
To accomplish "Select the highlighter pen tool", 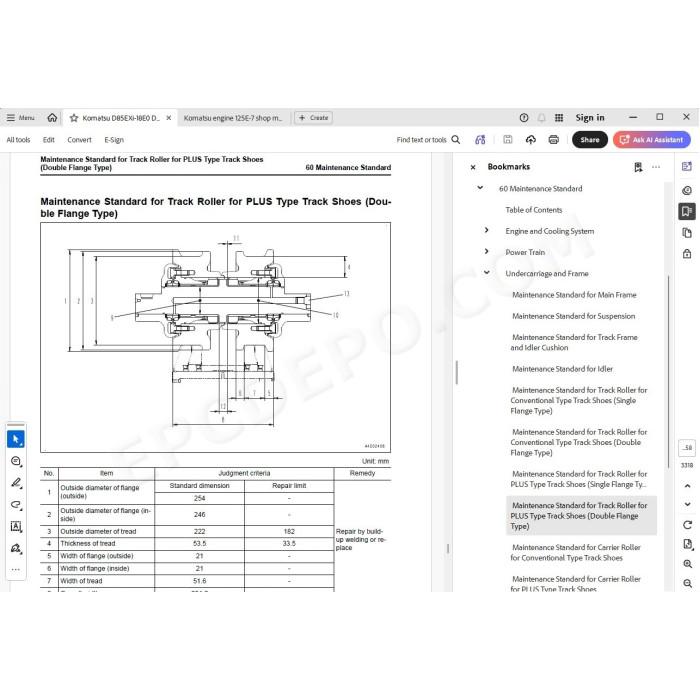I will [16, 483].
